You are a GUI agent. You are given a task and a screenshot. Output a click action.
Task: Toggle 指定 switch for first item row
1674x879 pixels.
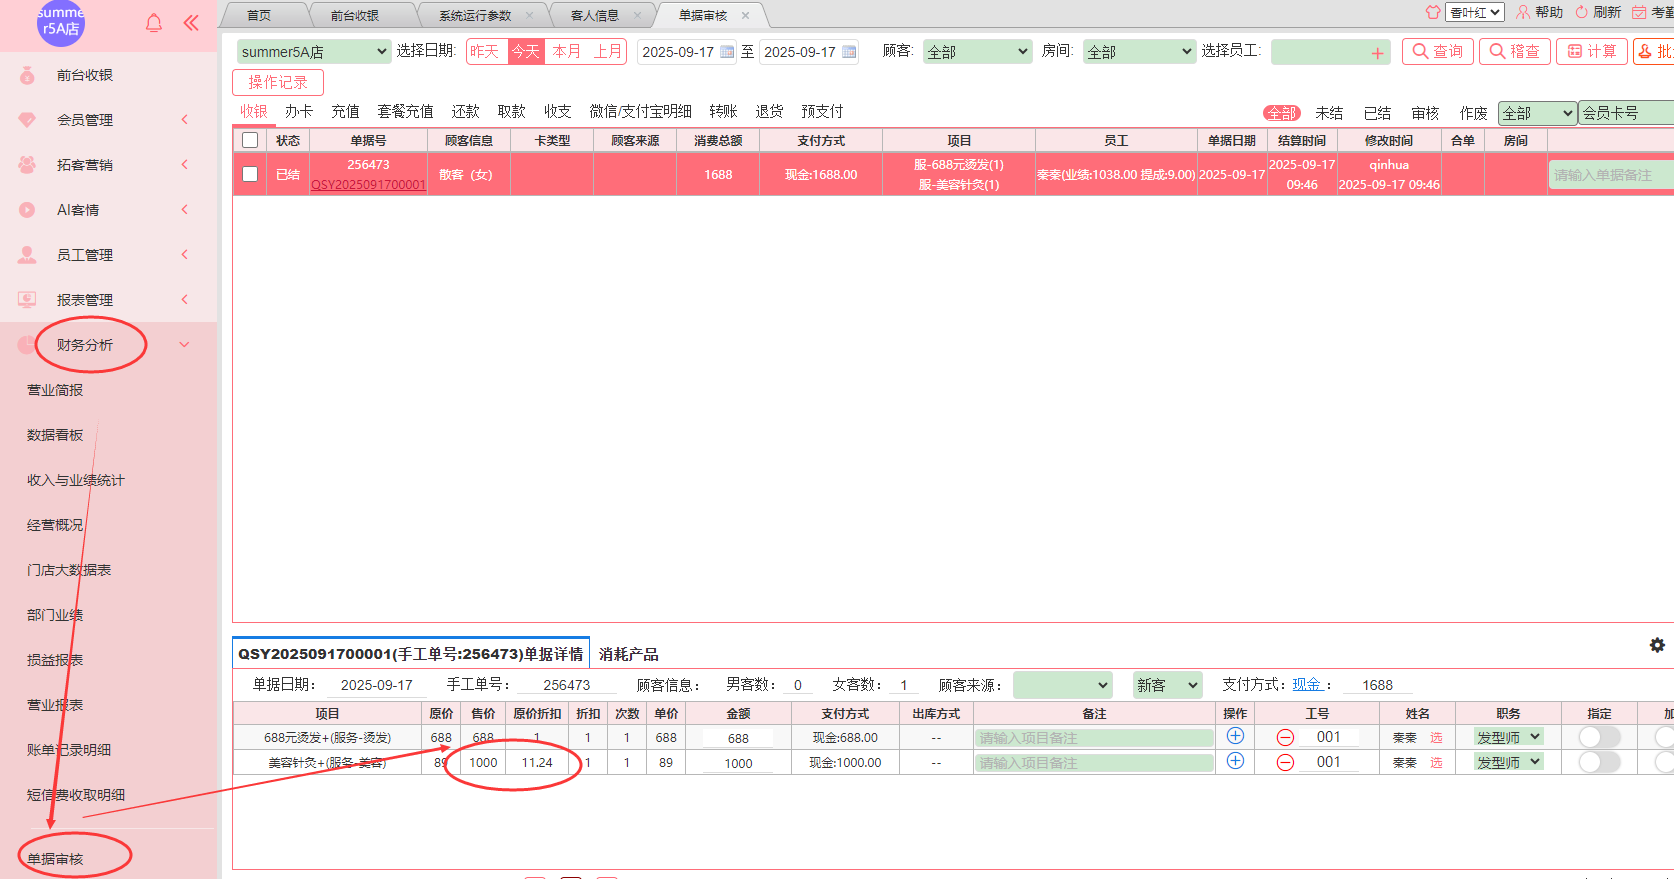pos(1598,737)
